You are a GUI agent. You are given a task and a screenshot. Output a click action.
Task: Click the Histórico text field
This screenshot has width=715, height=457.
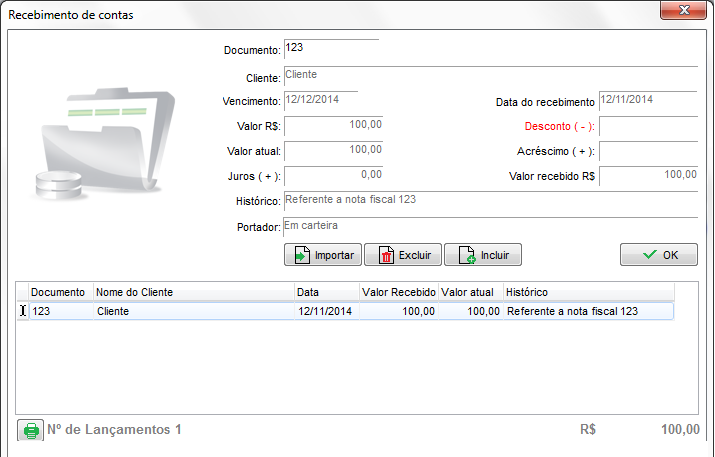tap(490, 201)
